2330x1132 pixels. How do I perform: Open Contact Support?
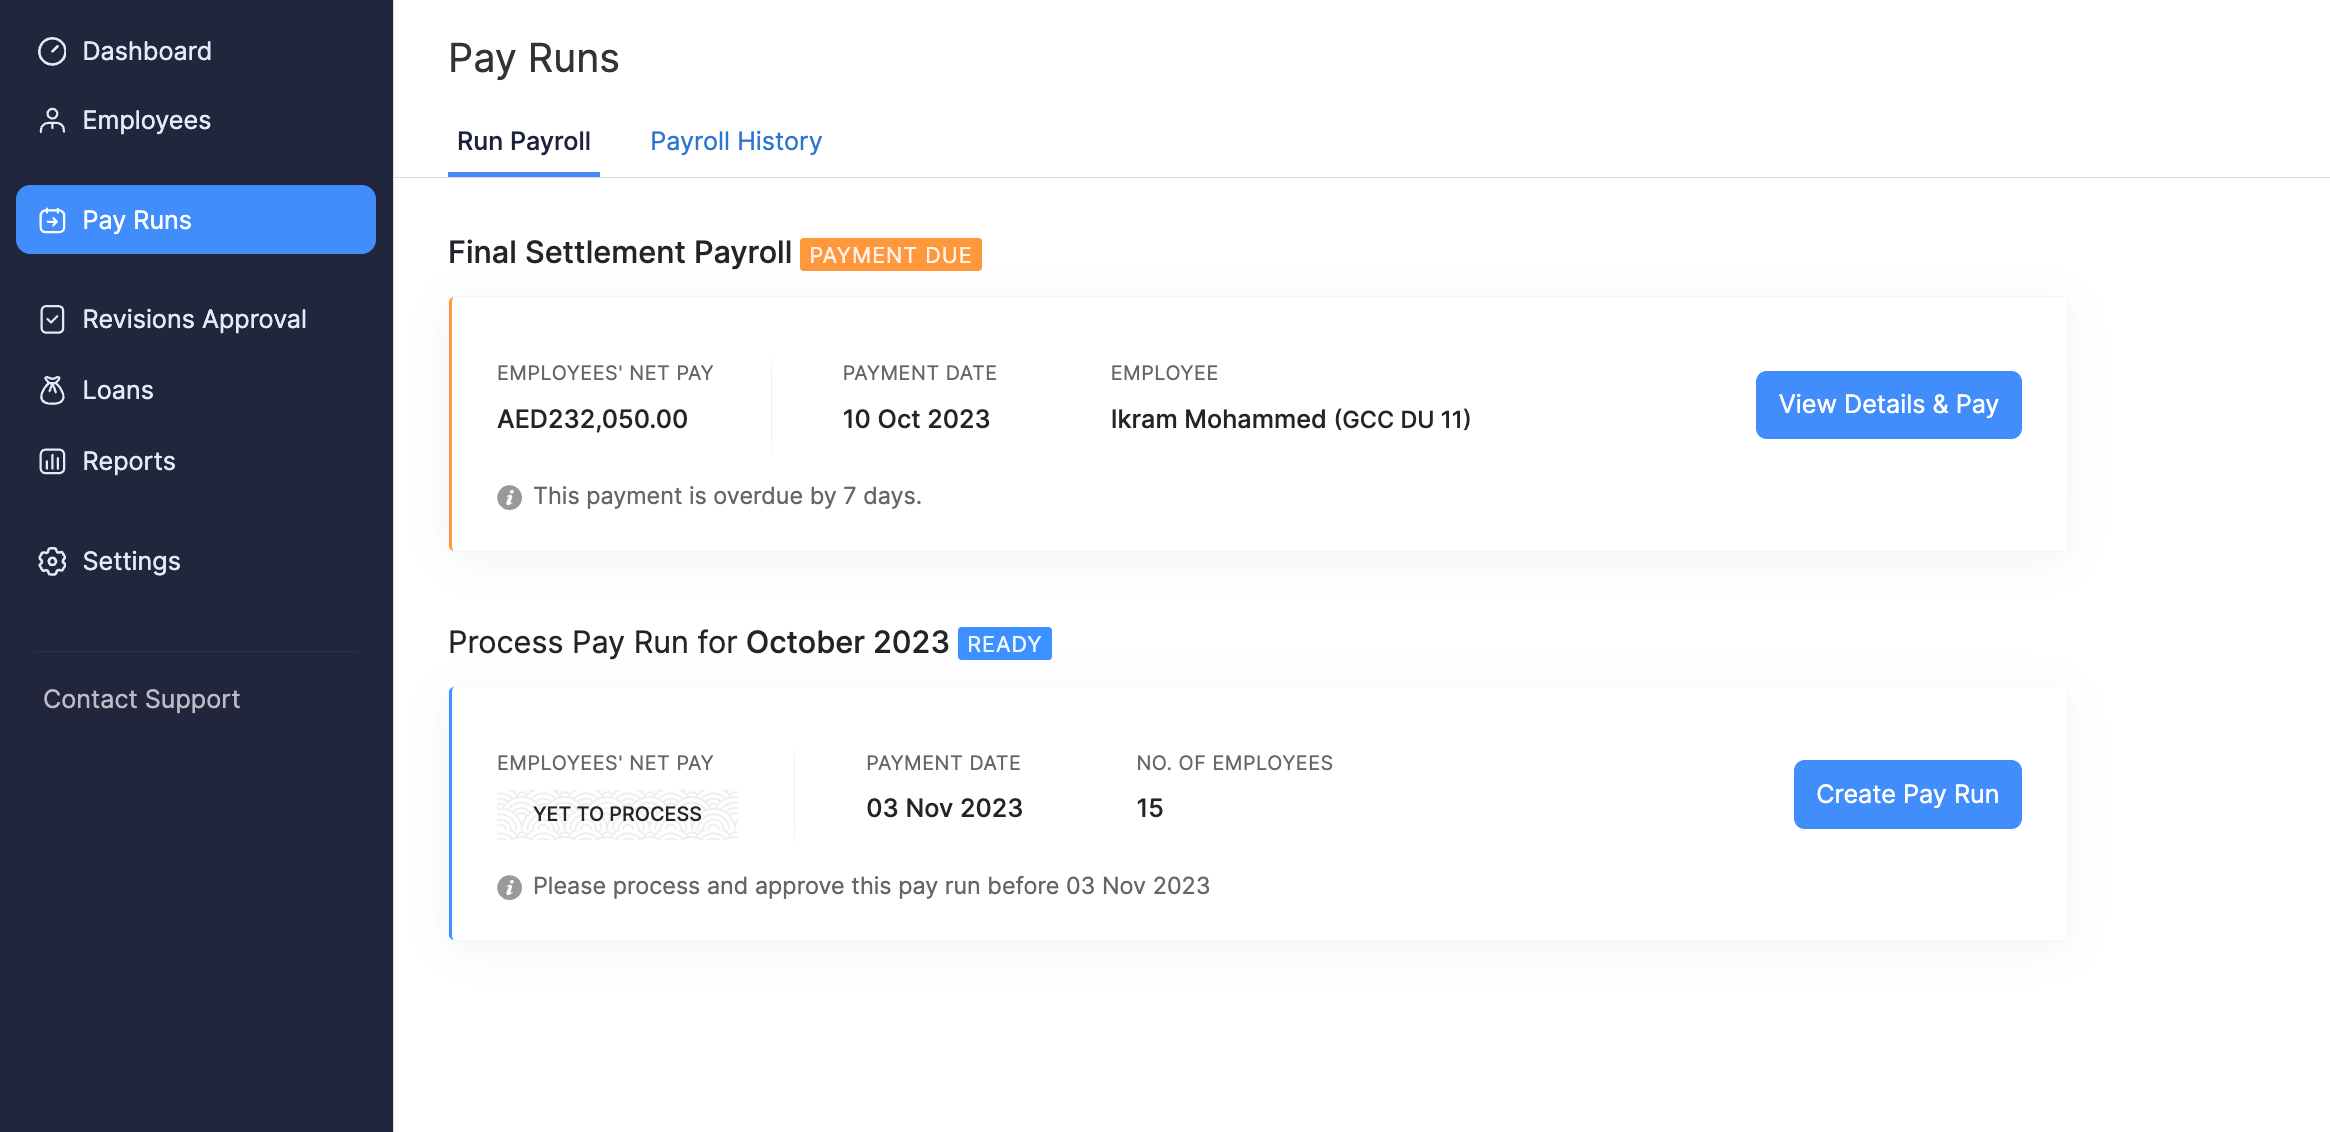tap(141, 698)
